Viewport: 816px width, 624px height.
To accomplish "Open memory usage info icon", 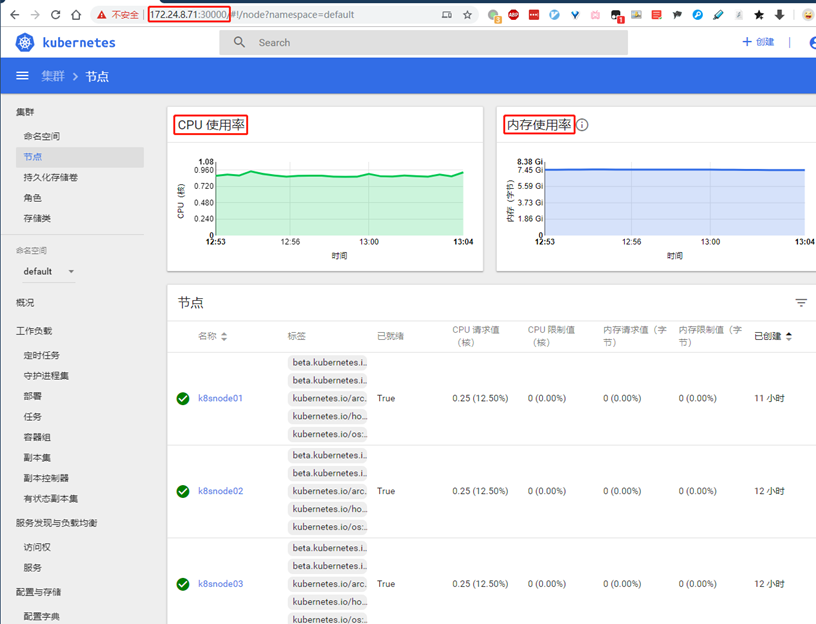I will coord(582,125).
